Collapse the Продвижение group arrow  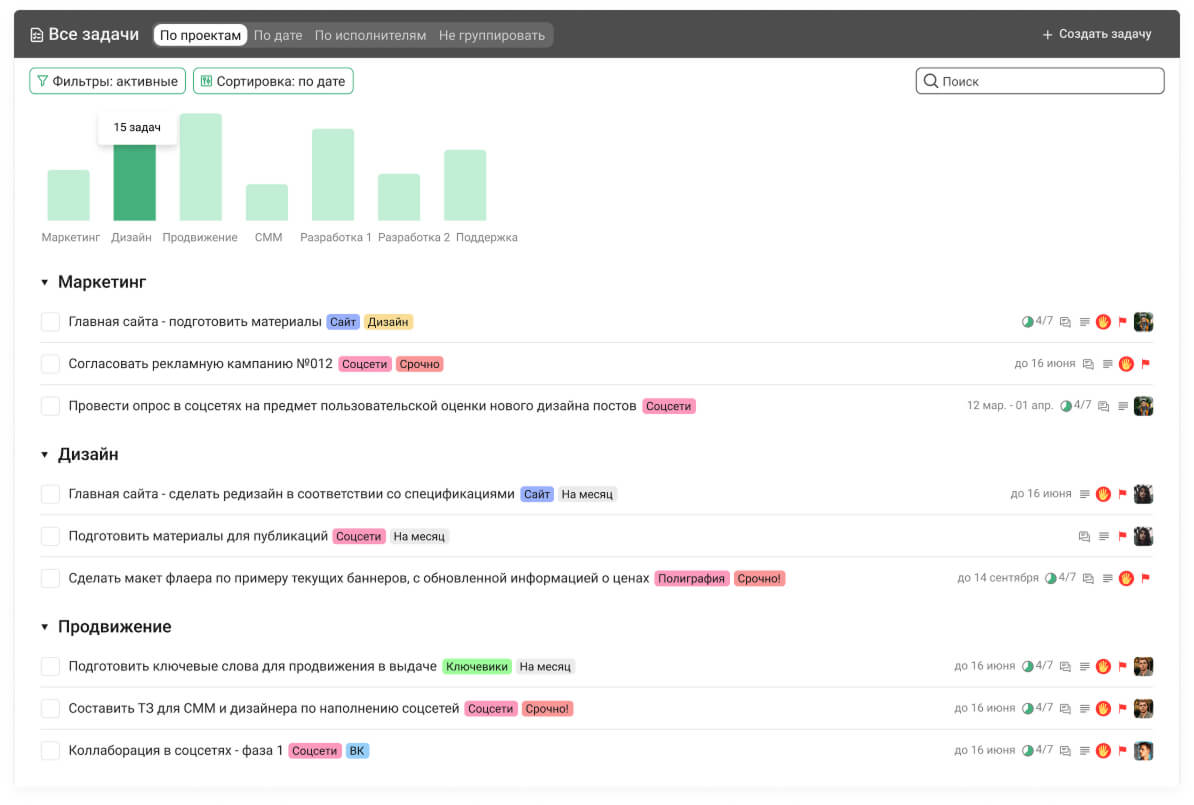[44, 627]
